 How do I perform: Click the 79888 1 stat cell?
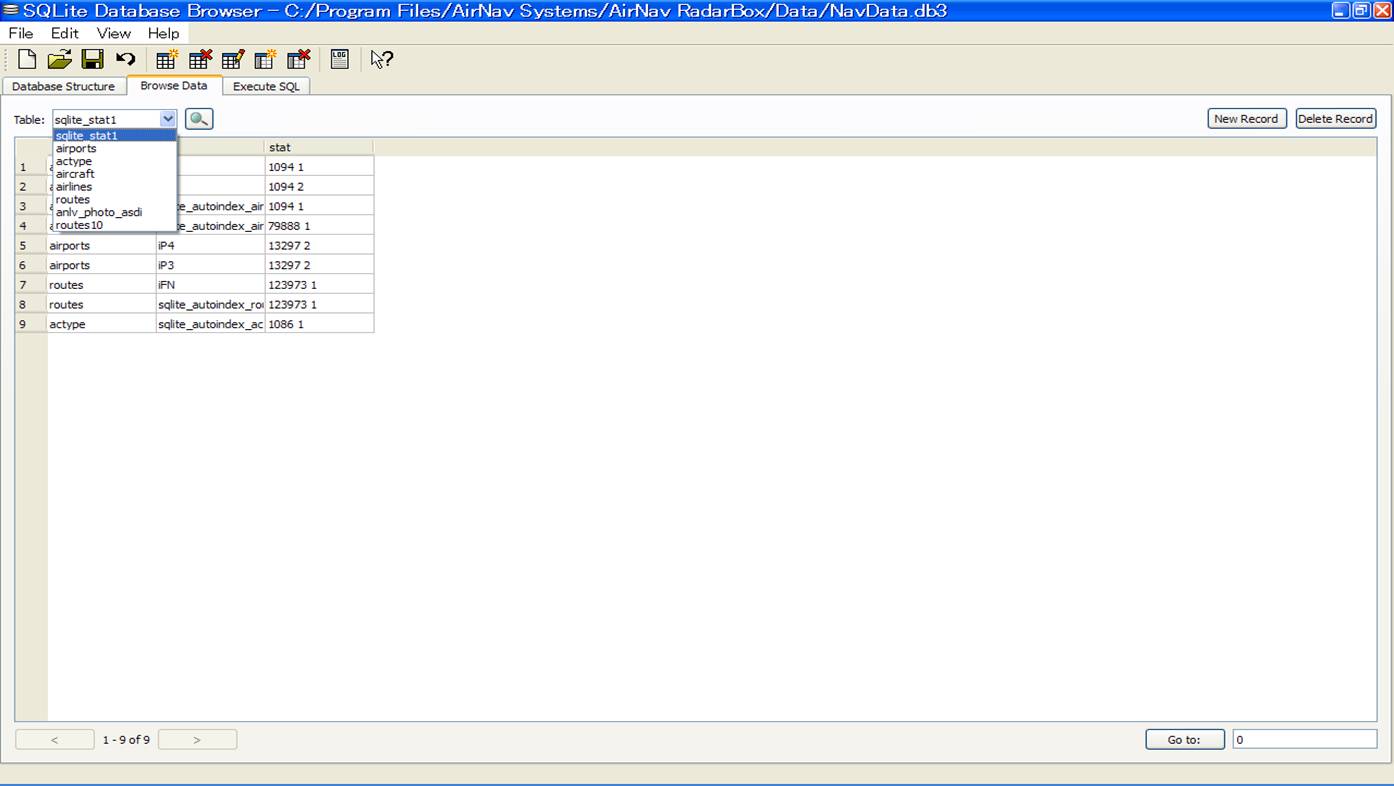(x=319, y=226)
